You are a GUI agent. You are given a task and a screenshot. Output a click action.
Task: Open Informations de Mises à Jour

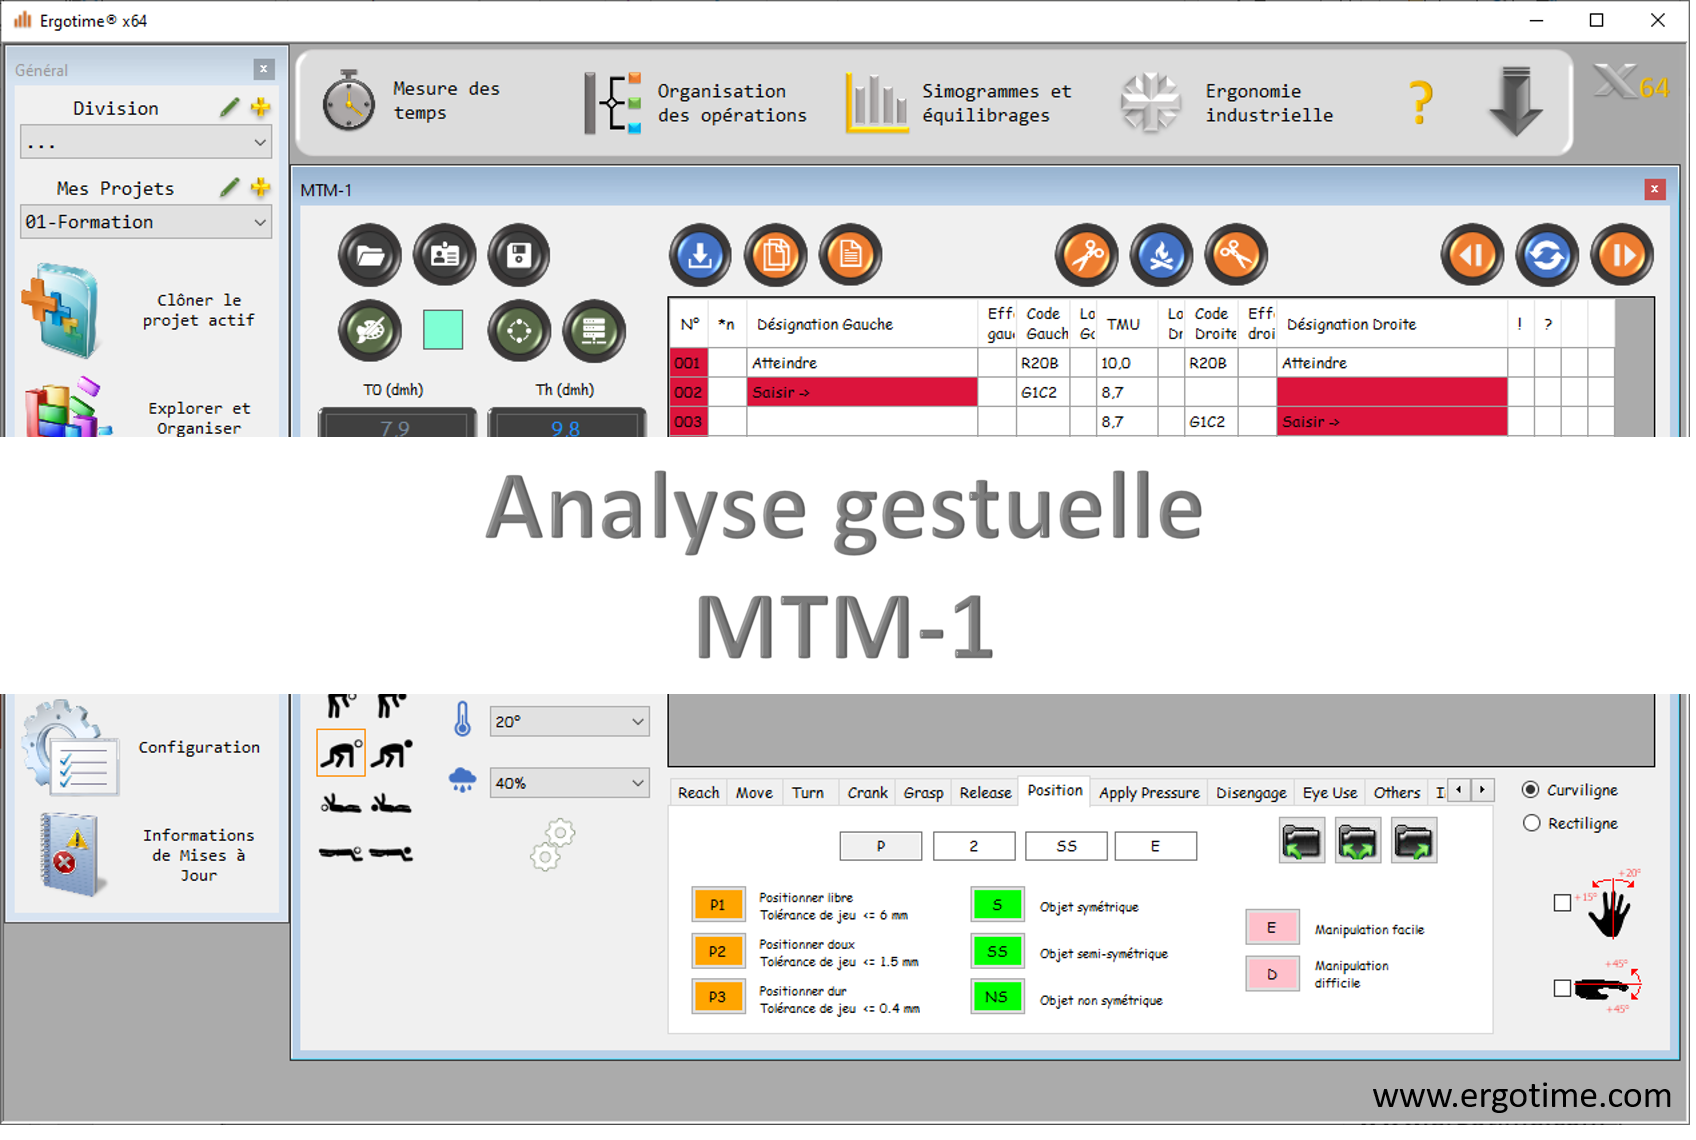pos(72,855)
